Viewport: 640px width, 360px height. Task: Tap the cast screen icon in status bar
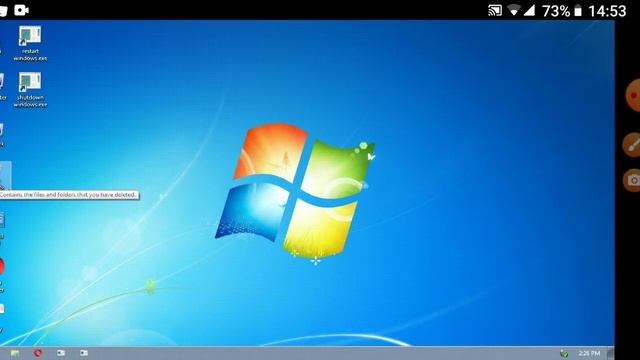(495, 10)
